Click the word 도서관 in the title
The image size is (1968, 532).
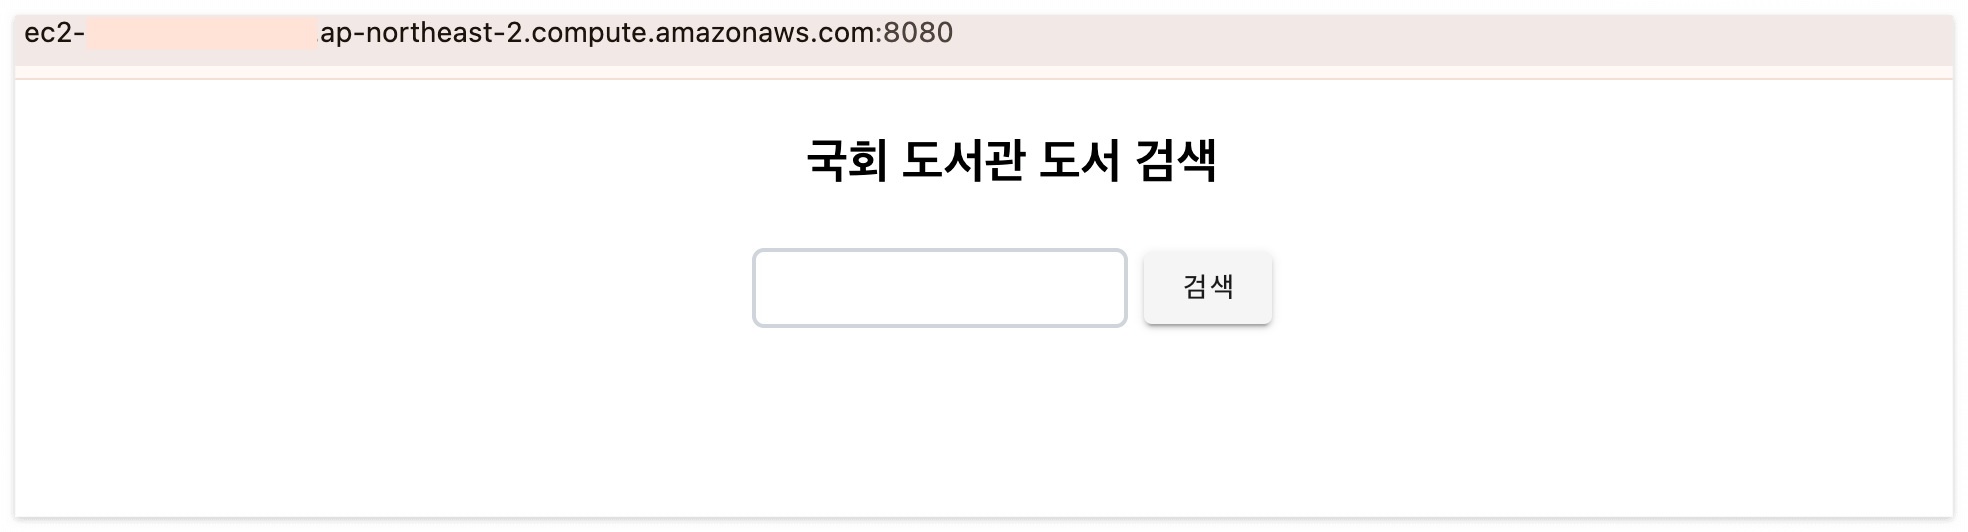(x=963, y=162)
